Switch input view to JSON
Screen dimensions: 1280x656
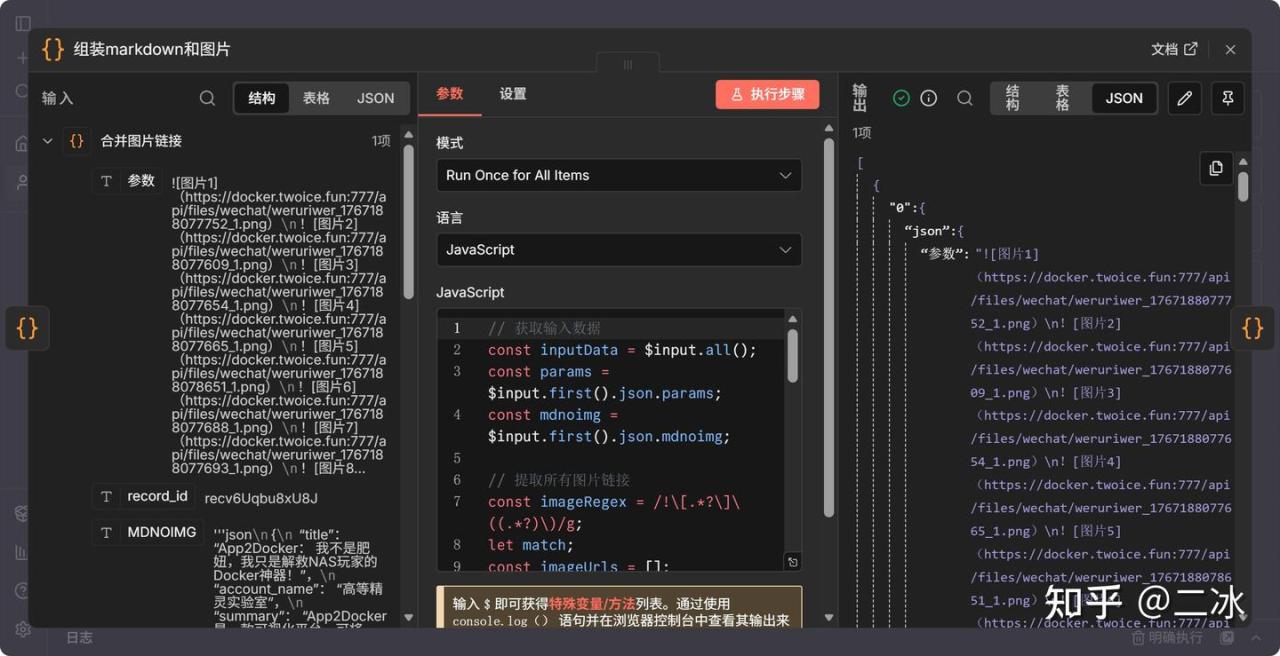coord(376,98)
